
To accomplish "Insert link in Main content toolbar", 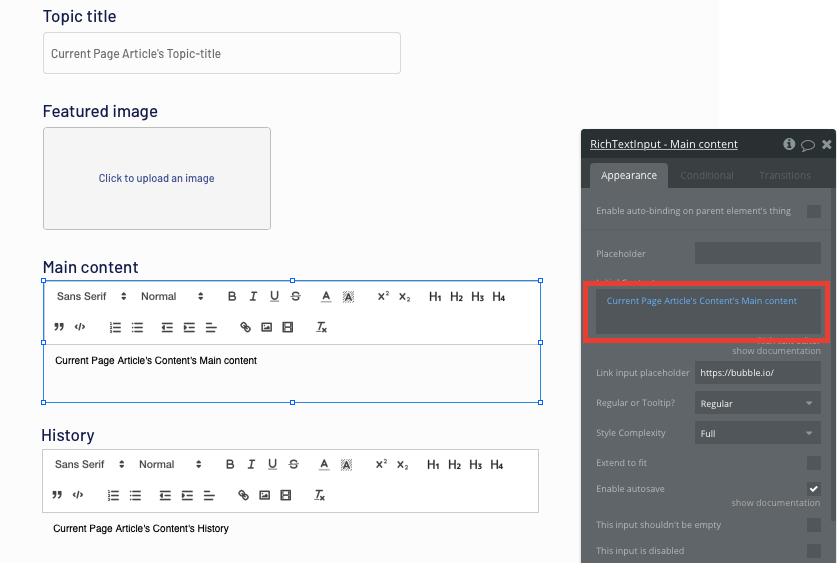I will 246,327.
